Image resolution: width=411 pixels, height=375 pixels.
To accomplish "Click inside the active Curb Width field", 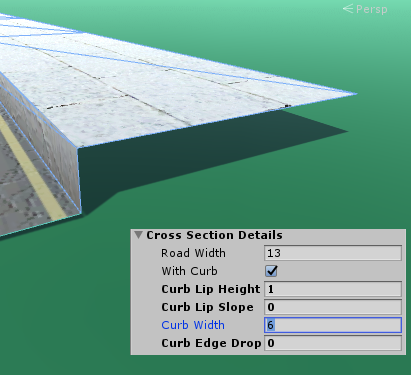I will [x=333, y=325].
